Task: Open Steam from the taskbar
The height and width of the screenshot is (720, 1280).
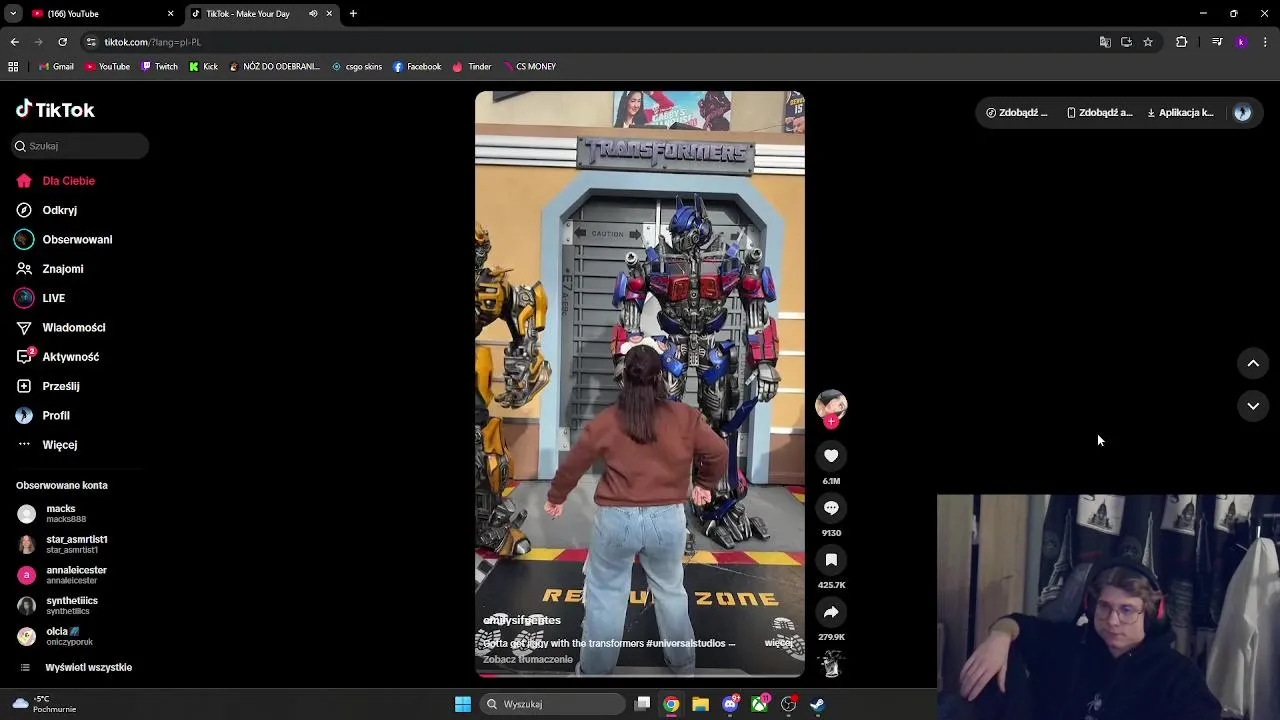Action: point(817,704)
